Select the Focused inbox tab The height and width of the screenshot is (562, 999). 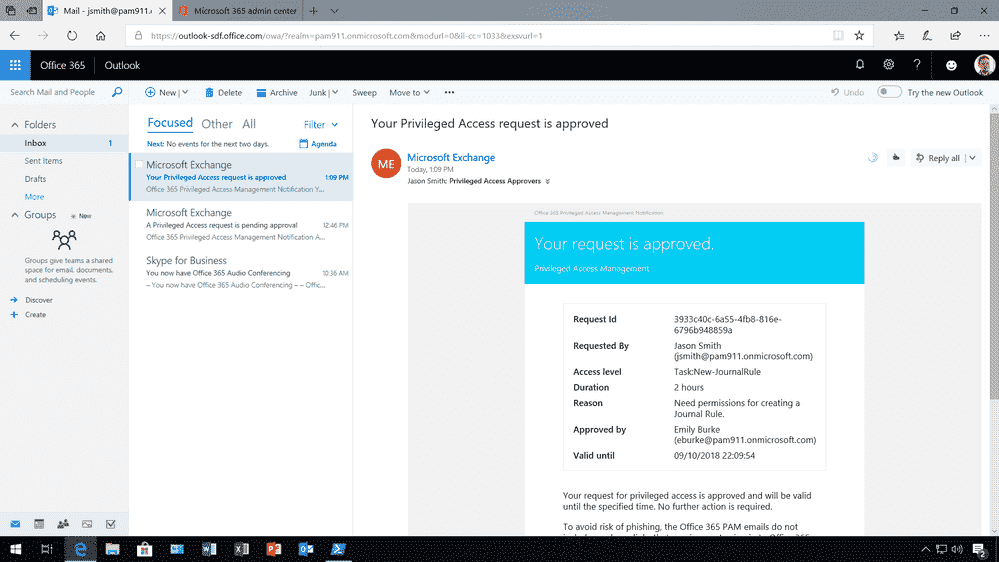[x=169, y=123]
